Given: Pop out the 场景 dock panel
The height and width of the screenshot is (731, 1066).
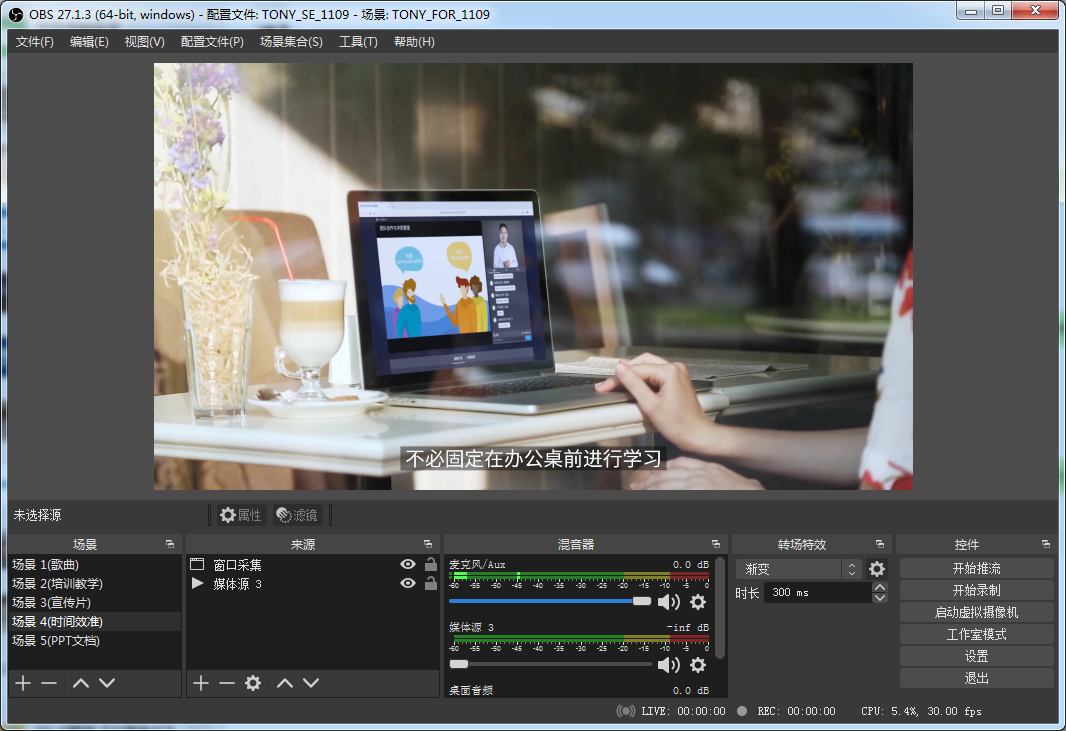Looking at the screenshot, I should point(170,544).
